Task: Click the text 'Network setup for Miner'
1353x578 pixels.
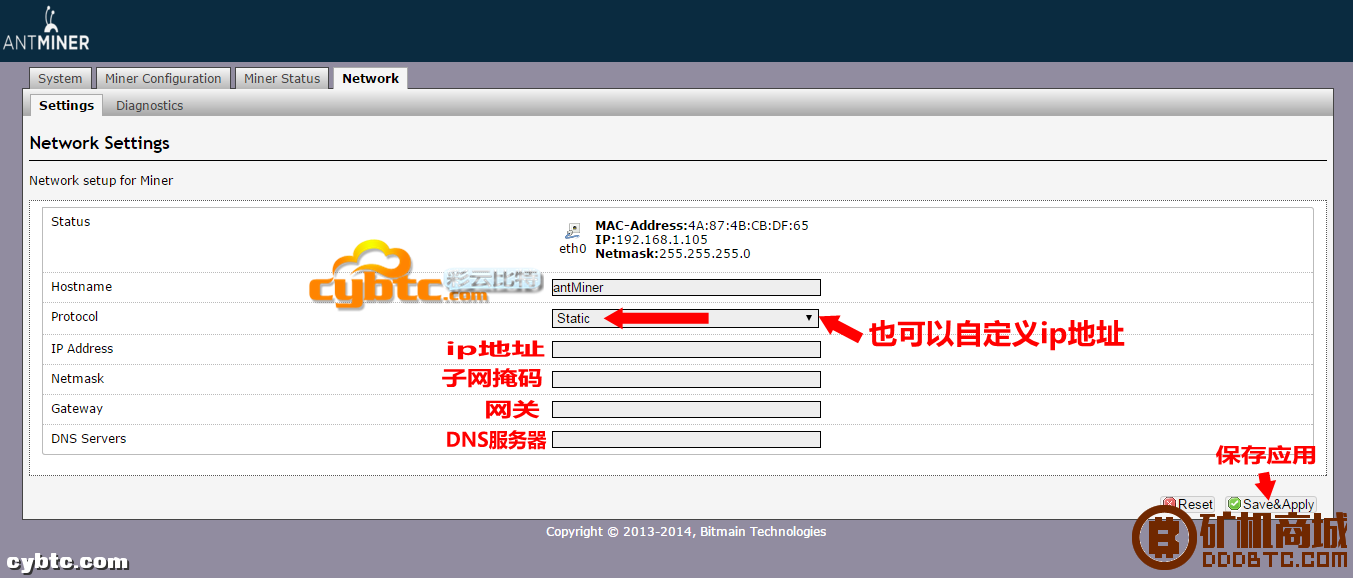Action: pyautogui.click(x=101, y=181)
